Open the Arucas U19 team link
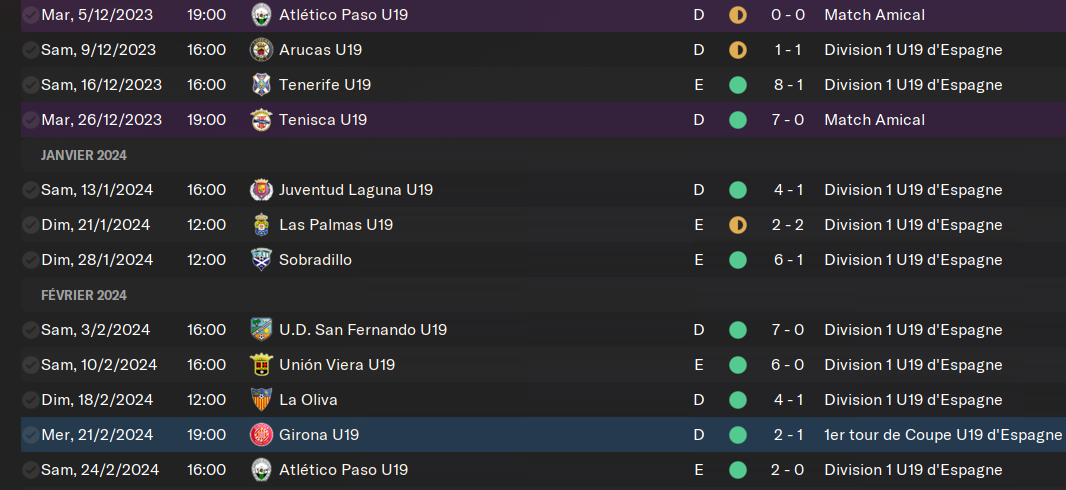1066x490 pixels. (320, 50)
